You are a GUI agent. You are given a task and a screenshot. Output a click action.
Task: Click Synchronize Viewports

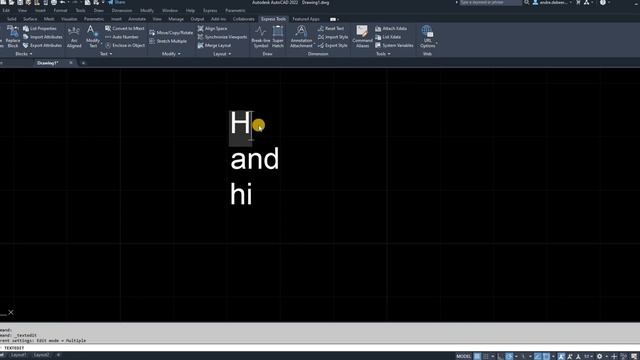(x=222, y=37)
